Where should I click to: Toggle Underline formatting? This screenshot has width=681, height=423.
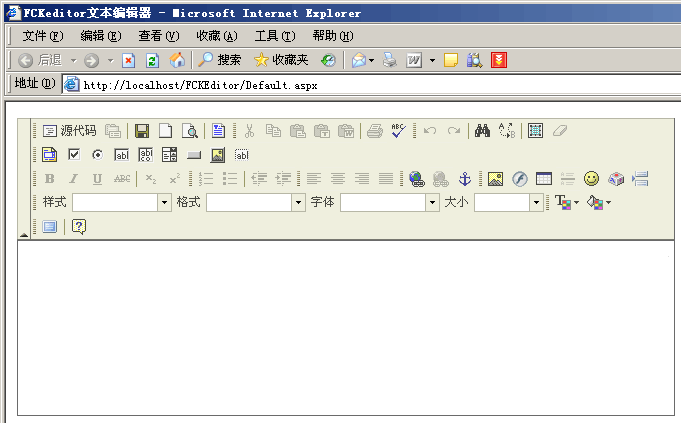pyautogui.click(x=97, y=179)
